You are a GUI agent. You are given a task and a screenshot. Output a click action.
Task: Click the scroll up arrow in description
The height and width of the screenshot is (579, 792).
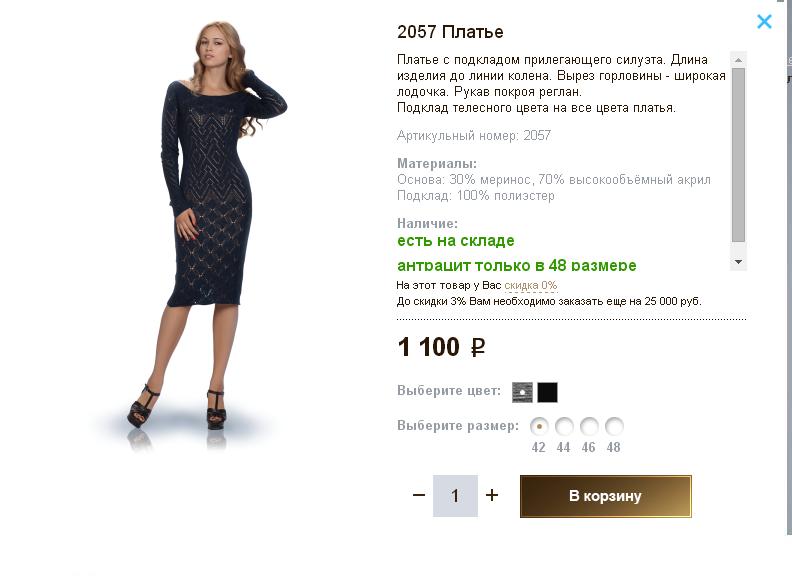[739, 60]
